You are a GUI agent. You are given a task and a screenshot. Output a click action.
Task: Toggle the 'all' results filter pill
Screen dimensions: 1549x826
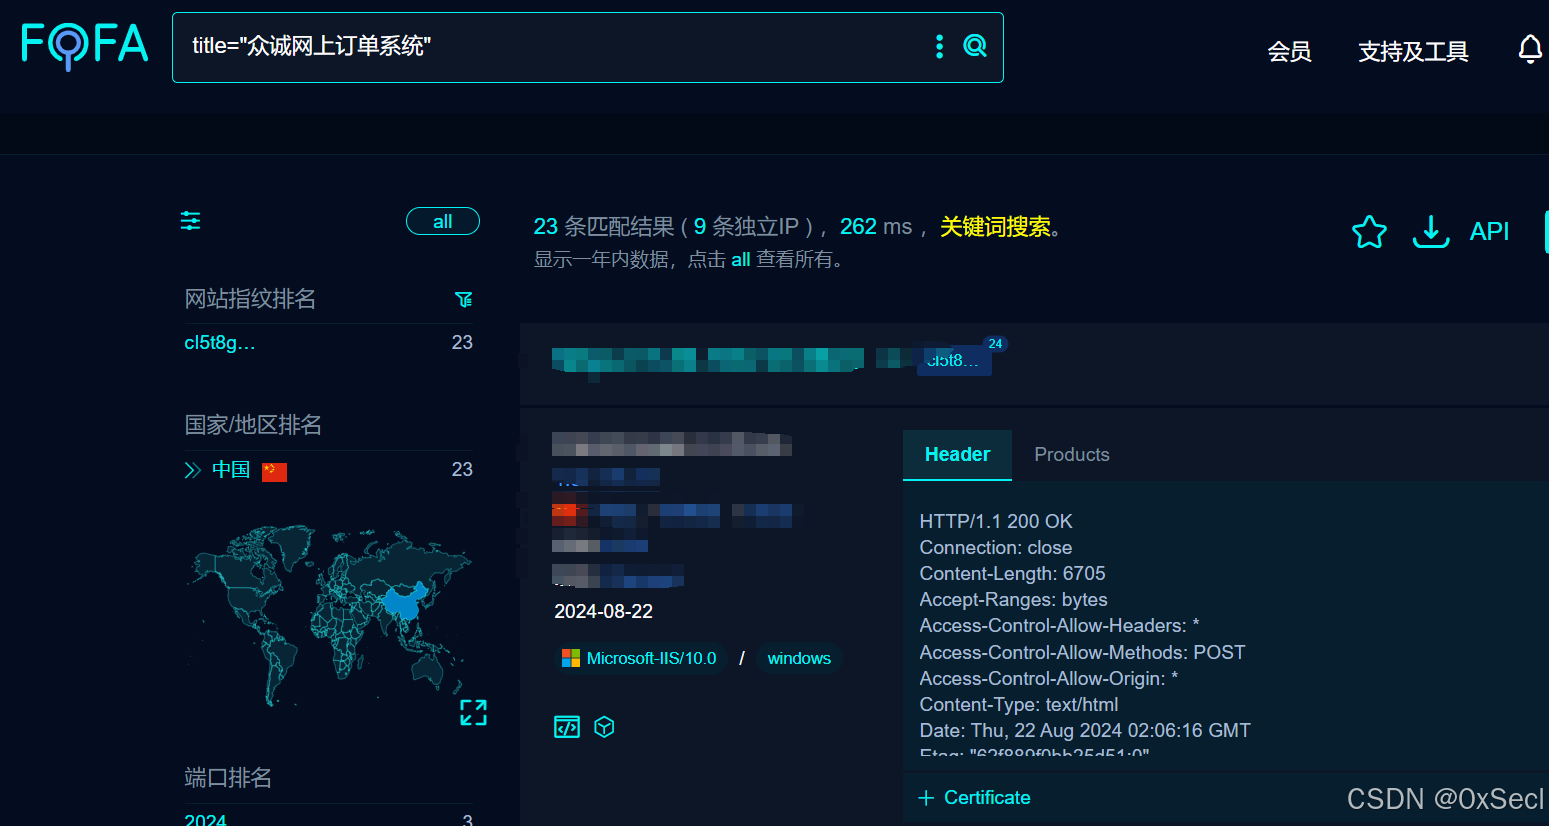(x=442, y=221)
